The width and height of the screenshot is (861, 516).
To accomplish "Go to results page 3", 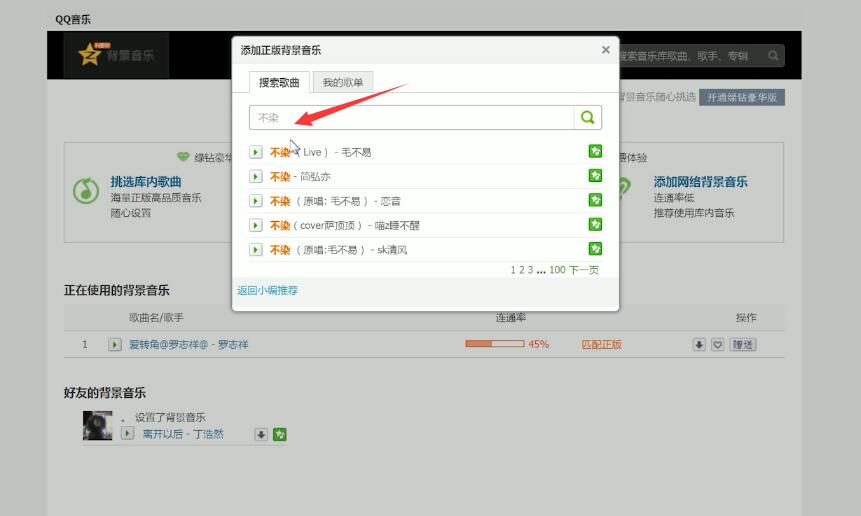I will pos(530,270).
